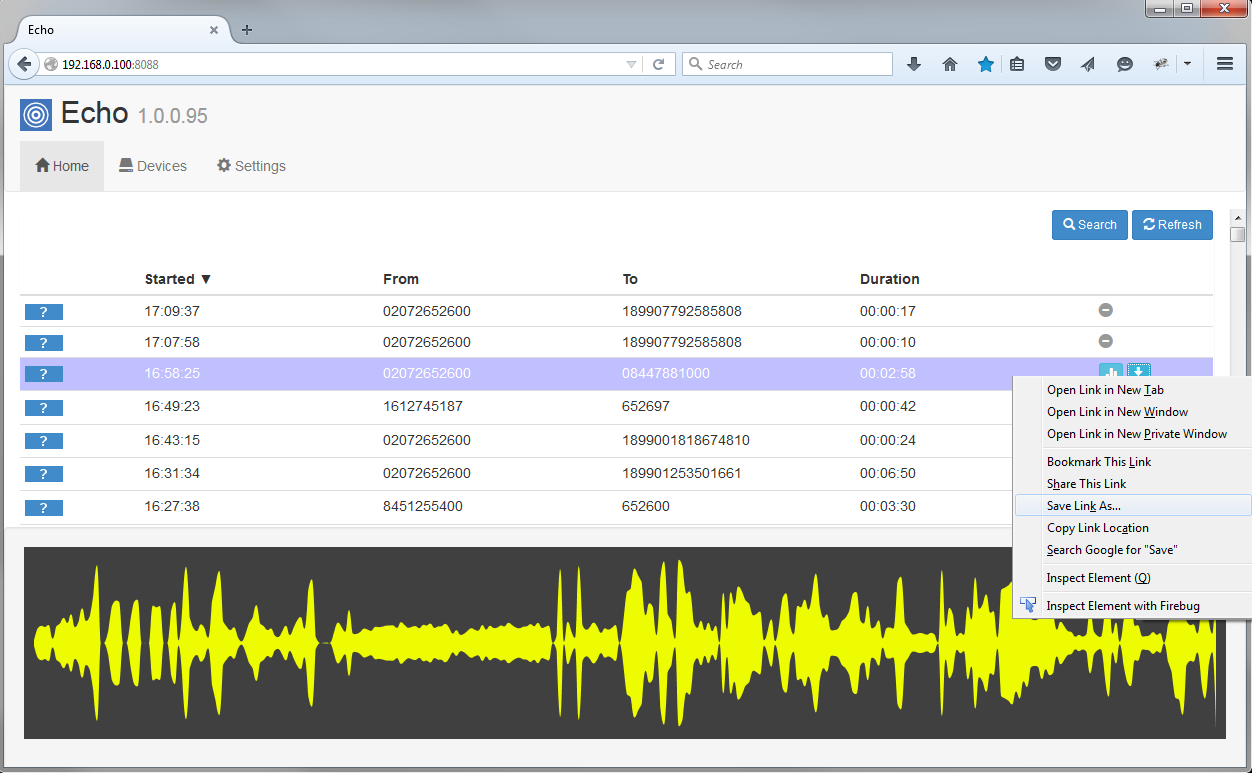Screen dimensions: 1252x773
Task: Click the ? badge for the 16:58:25 call
Action: click(x=44, y=374)
